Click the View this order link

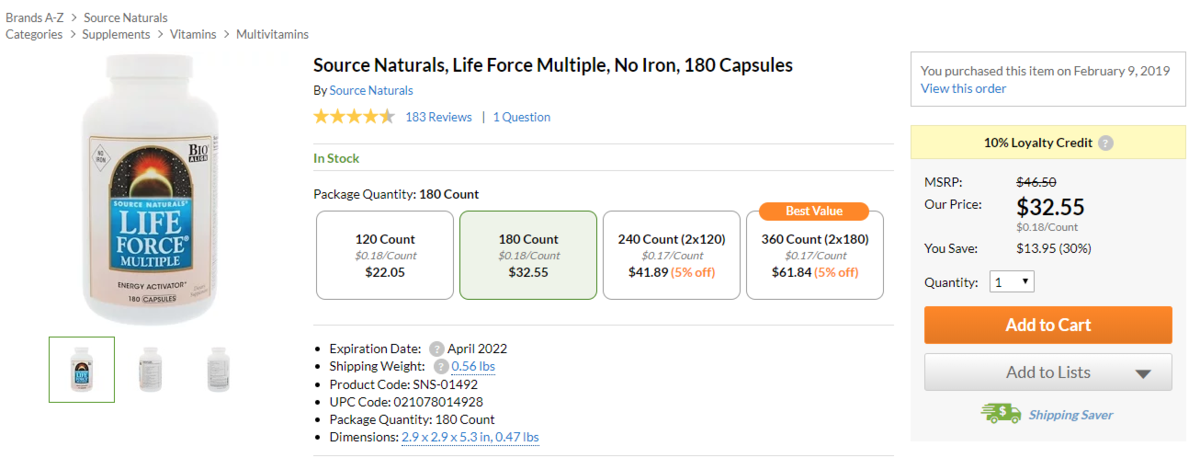click(x=964, y=88)
